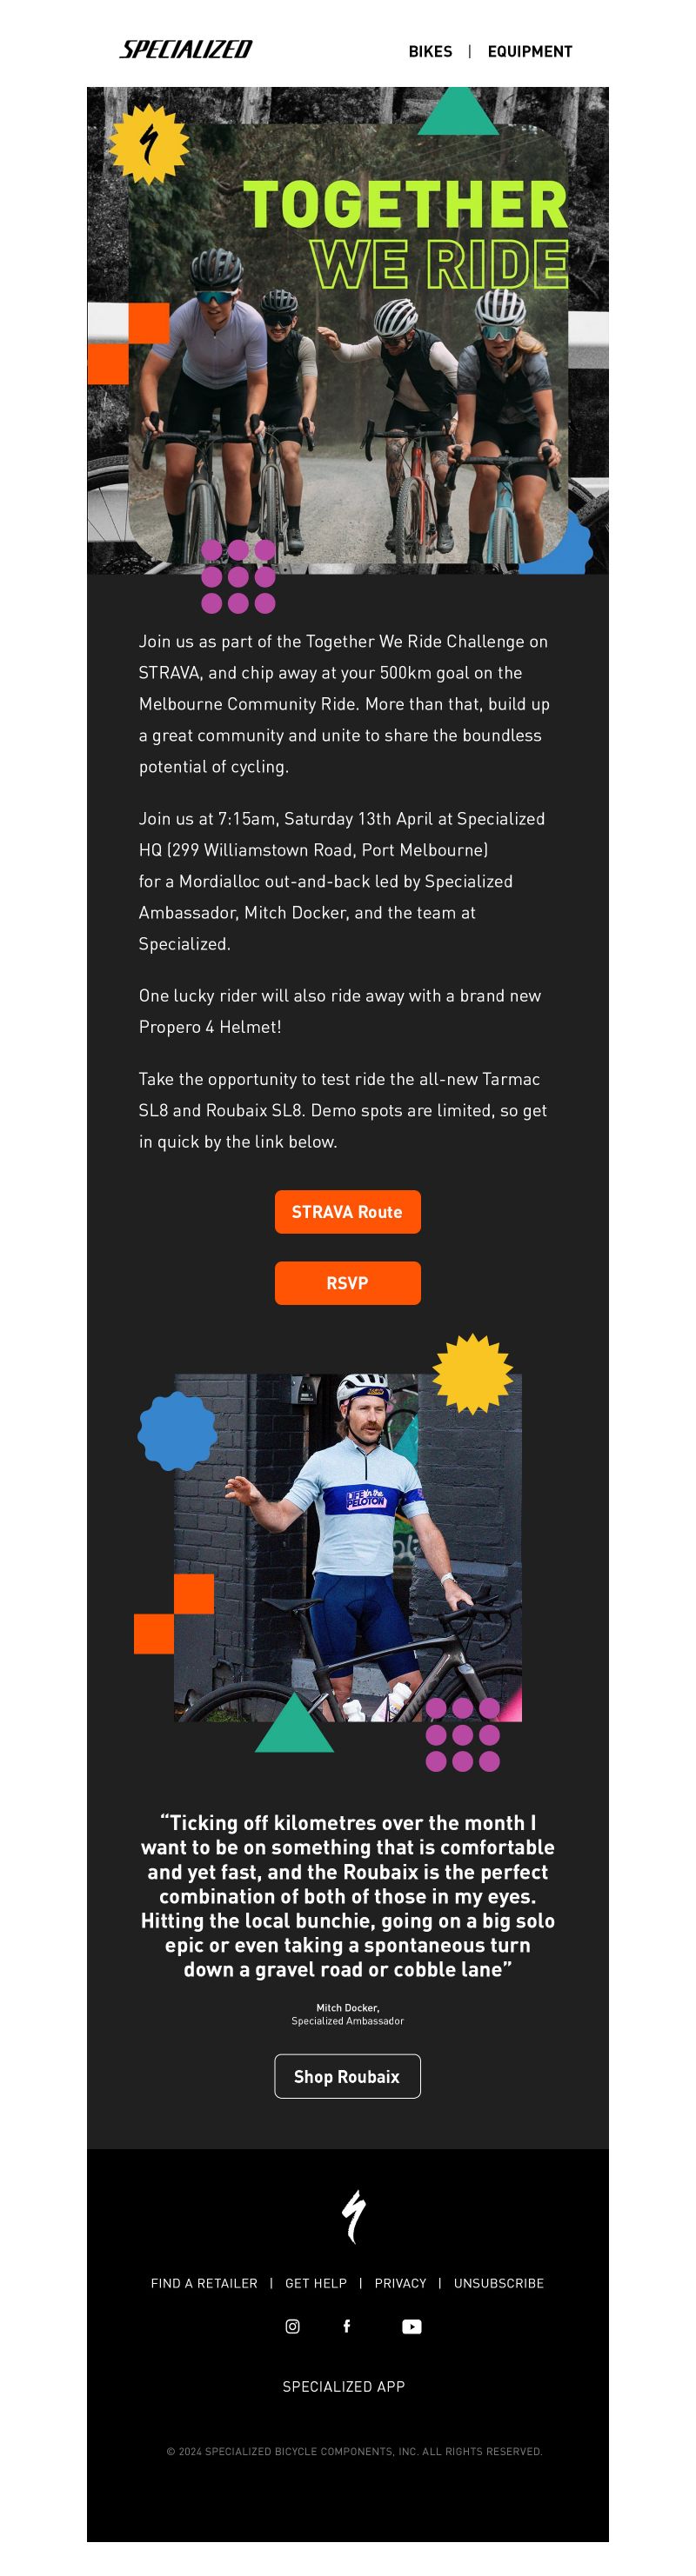Viewport: 696px width, 2576px height.
Task: Open the Specialized App link
Action: pos(344,2386)
